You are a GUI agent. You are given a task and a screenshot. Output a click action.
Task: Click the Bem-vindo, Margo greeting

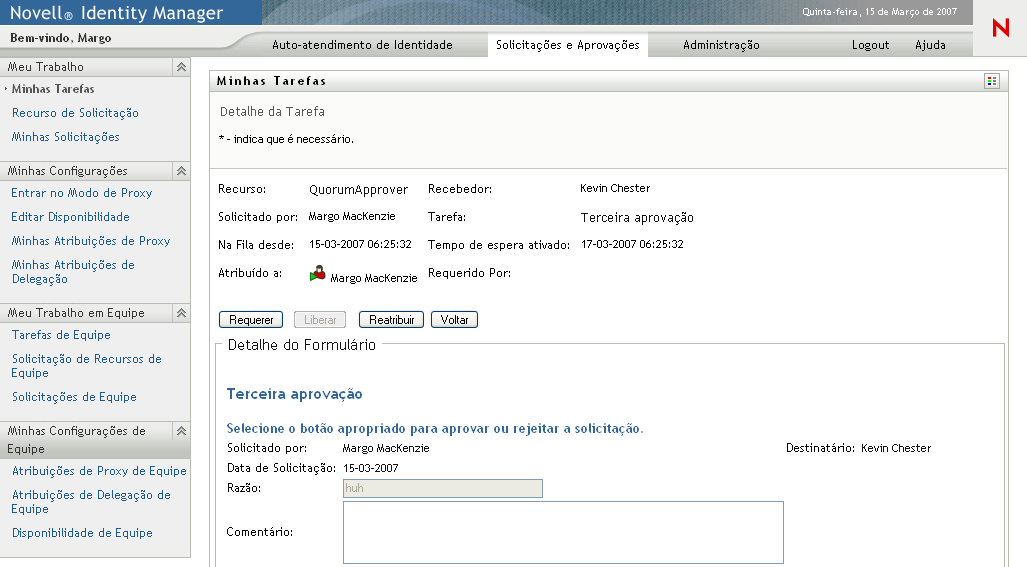tap(60, 38)
